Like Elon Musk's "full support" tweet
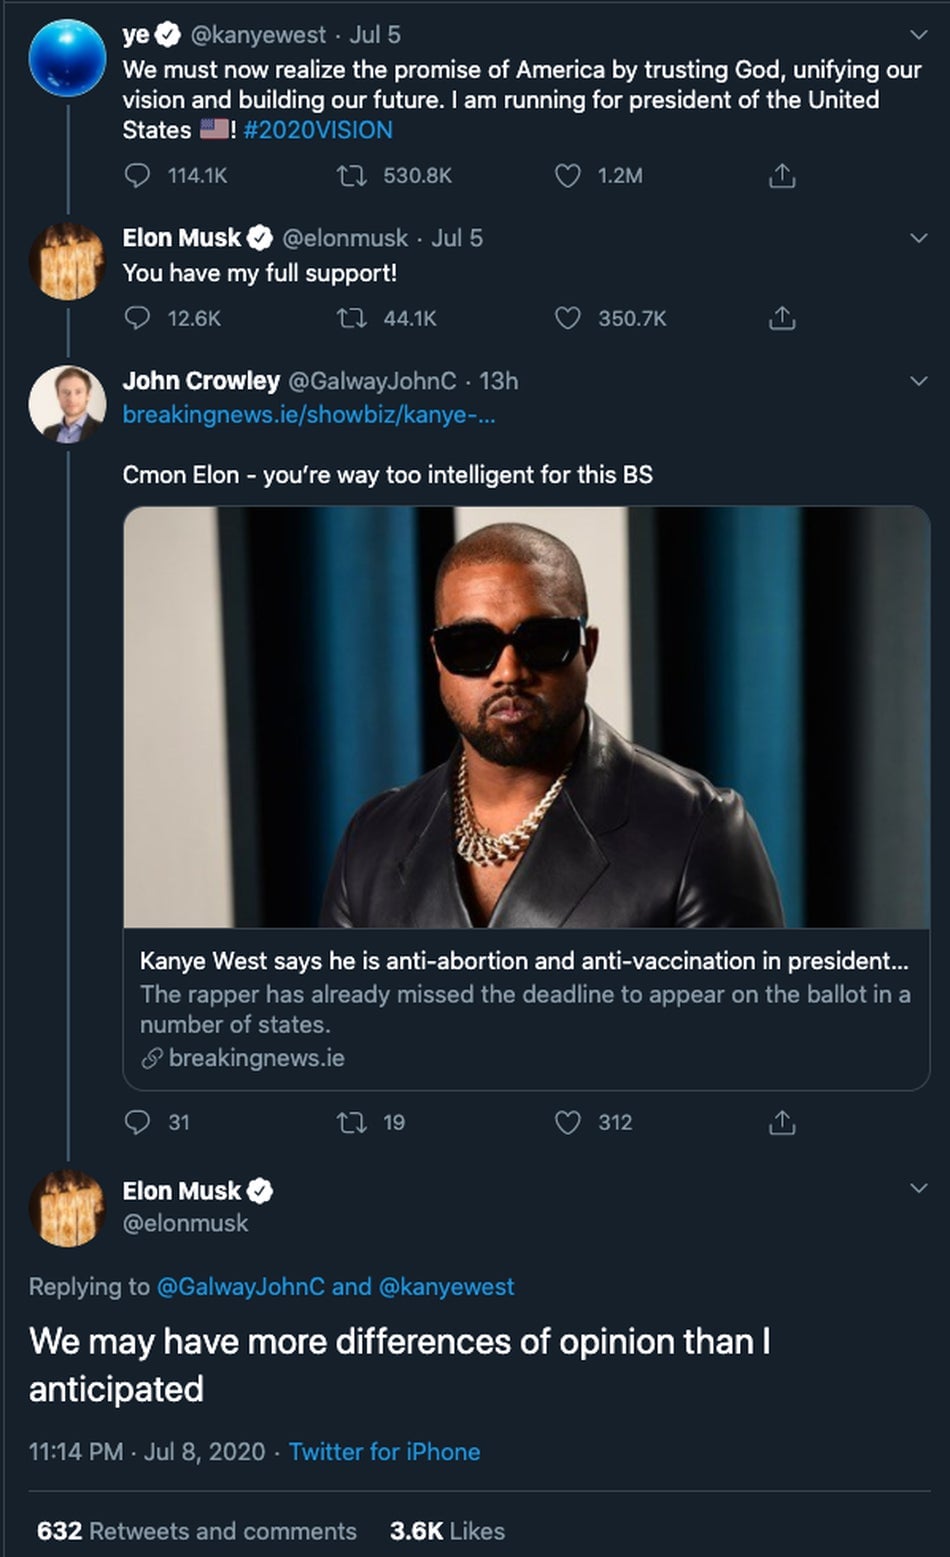The height and width of the screenshot is (1557, 950). 569,319
